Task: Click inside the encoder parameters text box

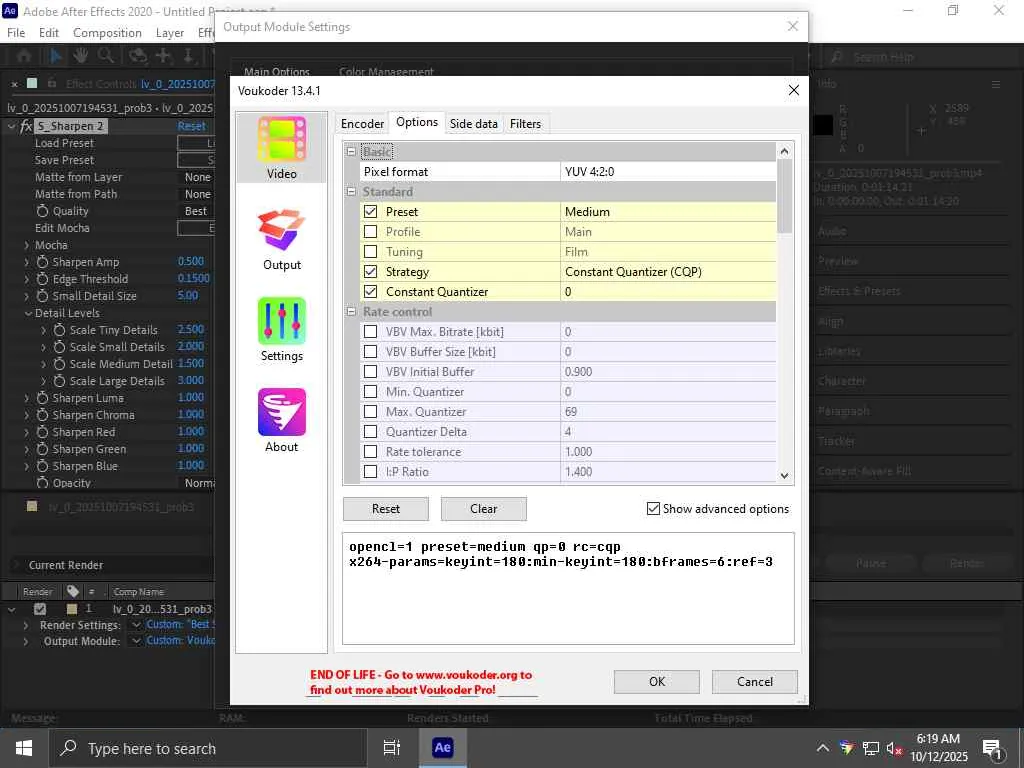Action: [x=568, y=588]
